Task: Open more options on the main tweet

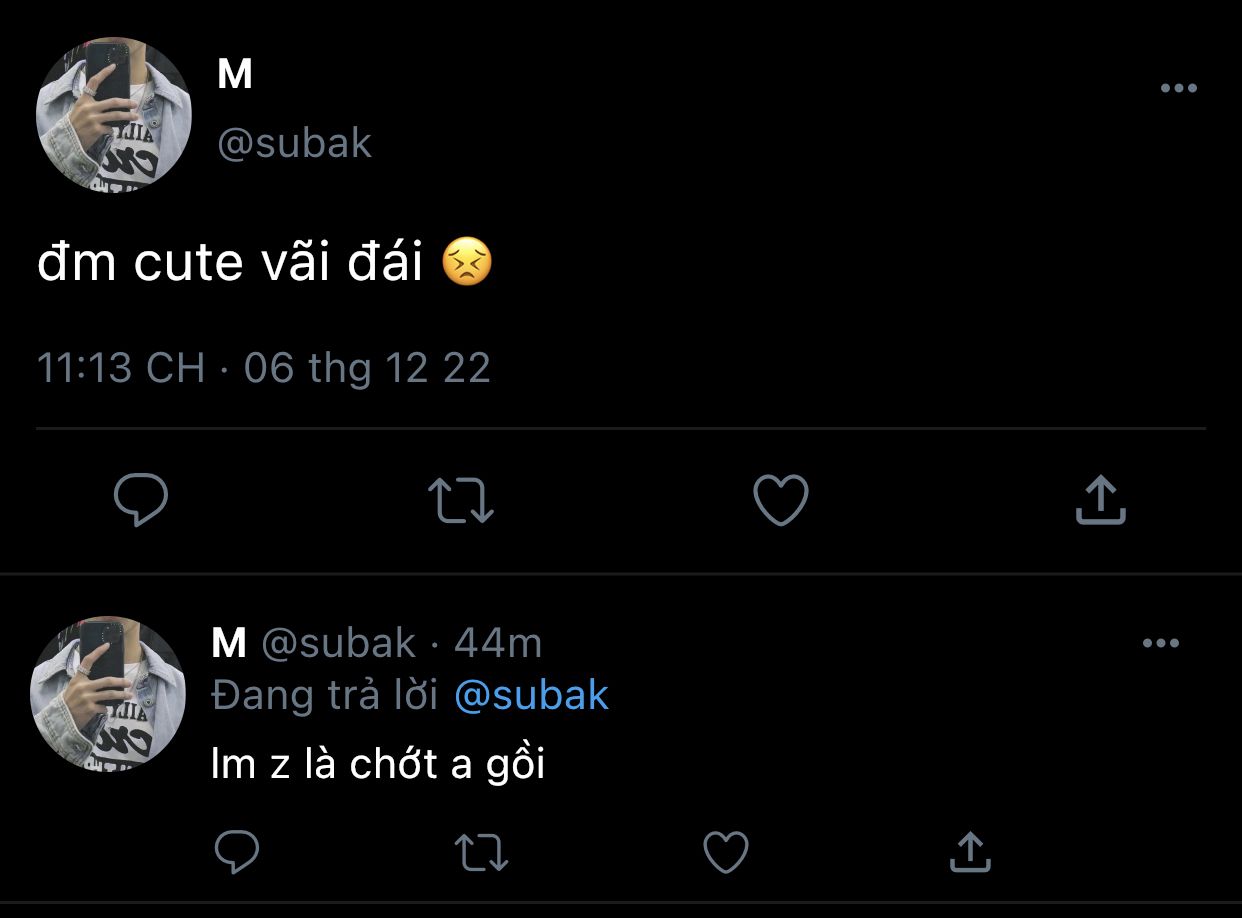Action: 1178,88
